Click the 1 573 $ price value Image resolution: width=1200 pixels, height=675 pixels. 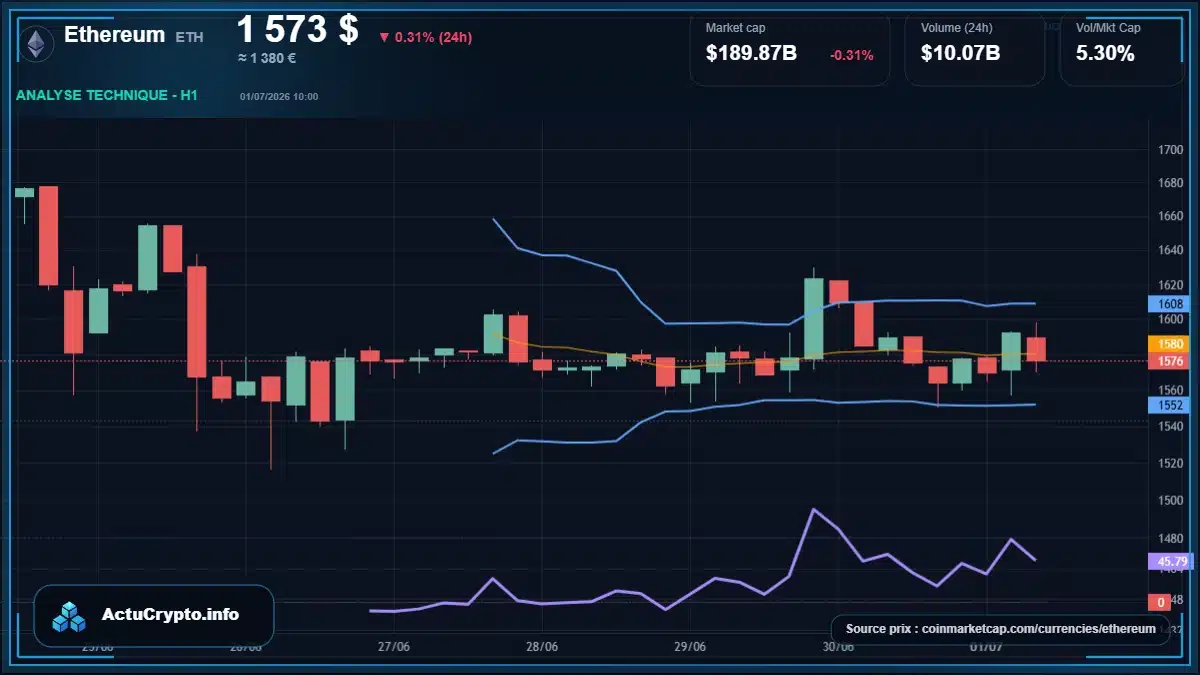point(298,29)
